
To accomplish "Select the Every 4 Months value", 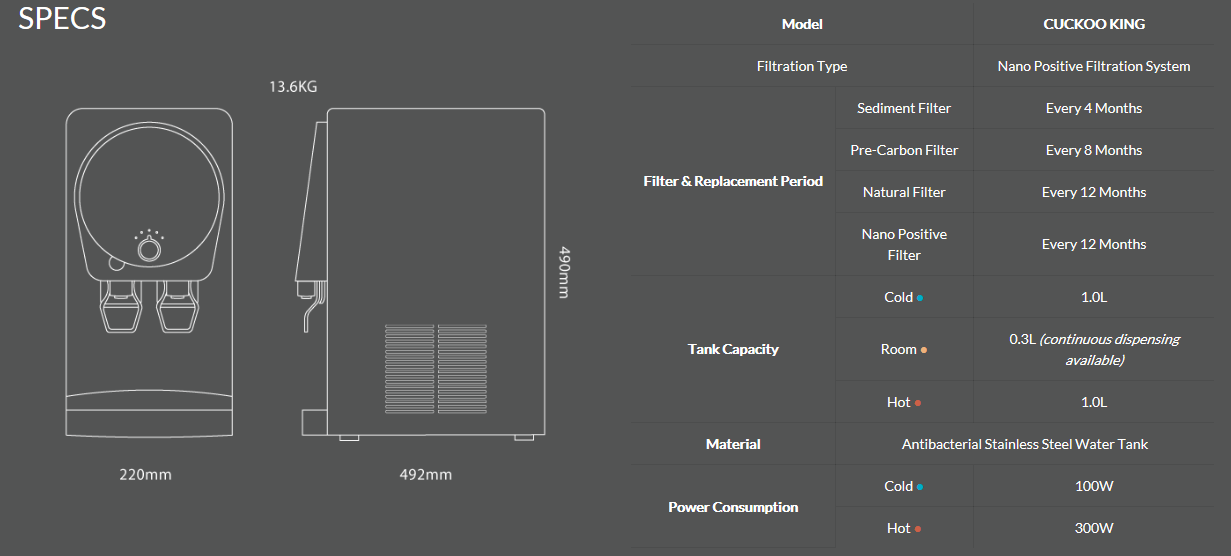I will tap(1094, 108).
